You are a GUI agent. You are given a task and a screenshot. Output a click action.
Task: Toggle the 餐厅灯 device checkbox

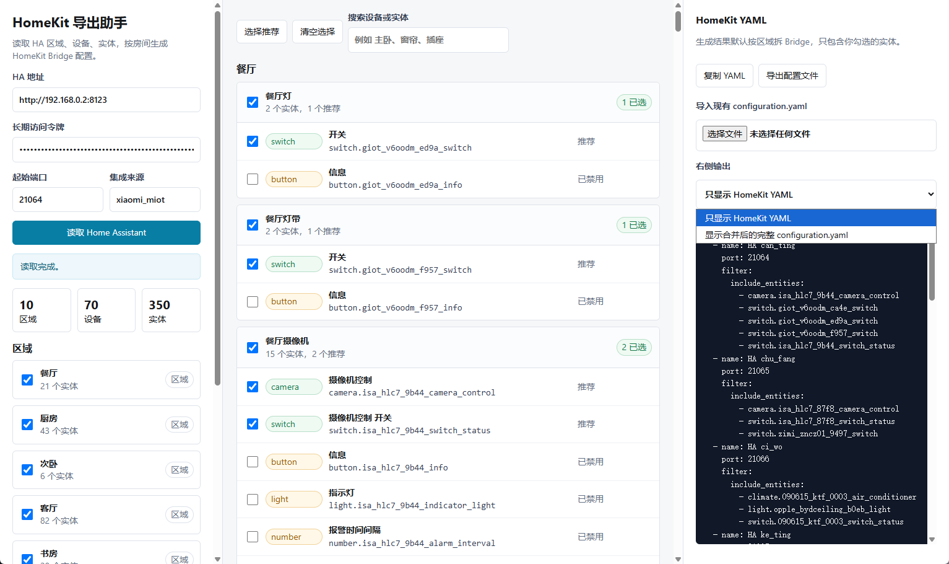252,102
